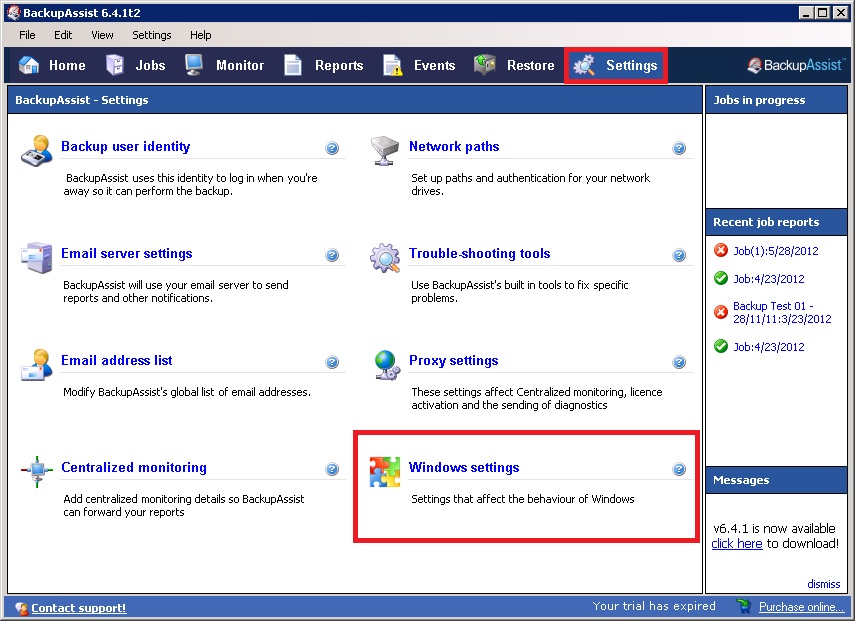This screenshot has width=855, height=621.
Task: Open the Monitor screen icon
Action: click(194, 65)
